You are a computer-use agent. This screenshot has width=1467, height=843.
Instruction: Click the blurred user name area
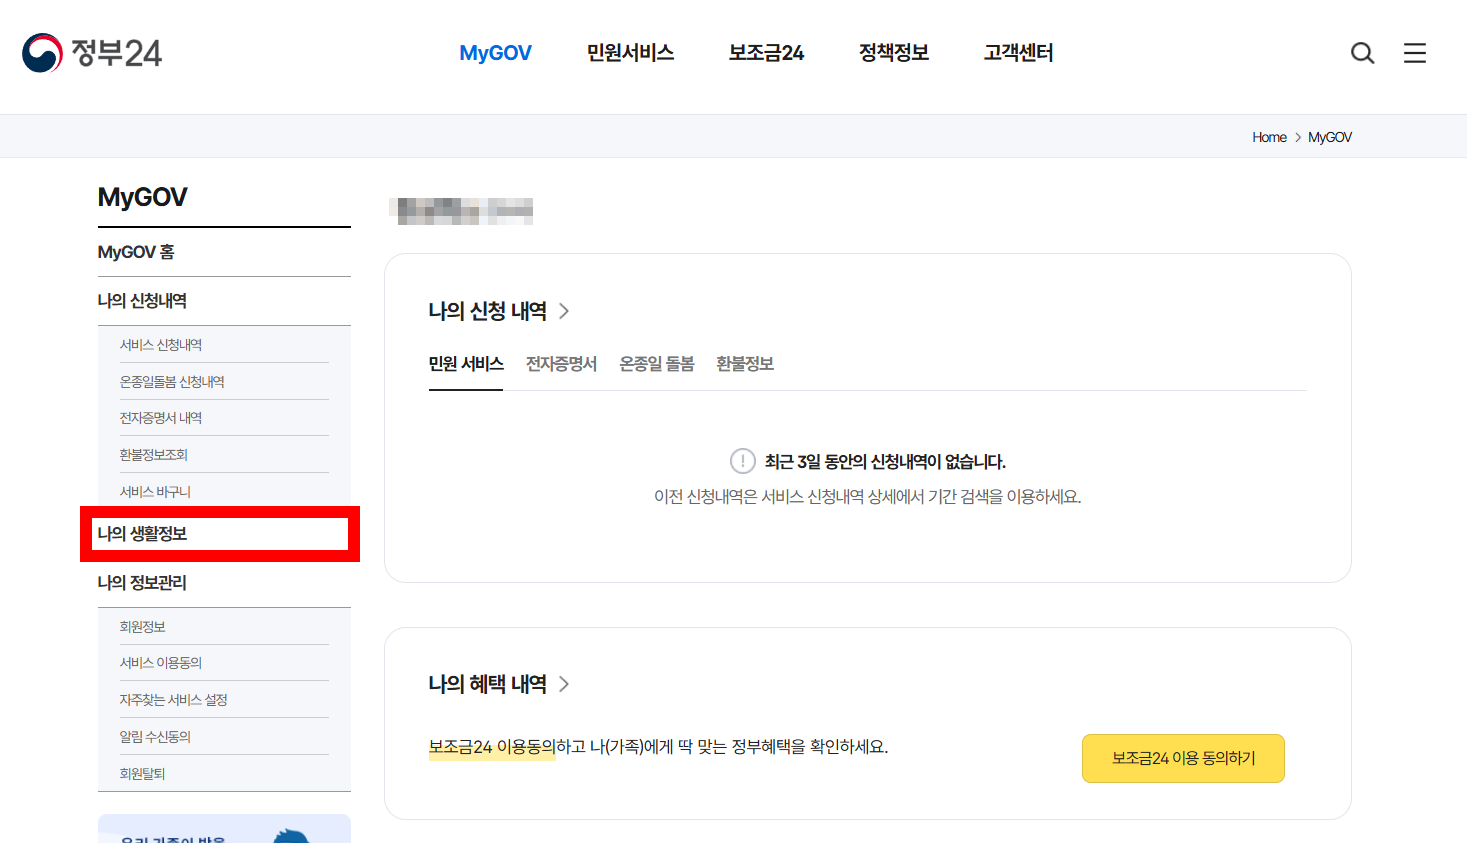(461, 210)
